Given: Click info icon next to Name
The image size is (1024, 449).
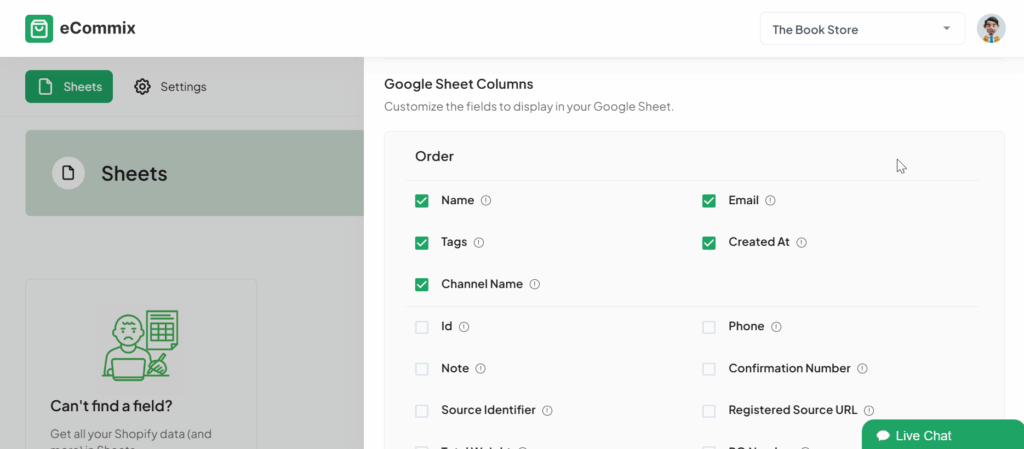Looking at the screenshot, I should 486,200.
